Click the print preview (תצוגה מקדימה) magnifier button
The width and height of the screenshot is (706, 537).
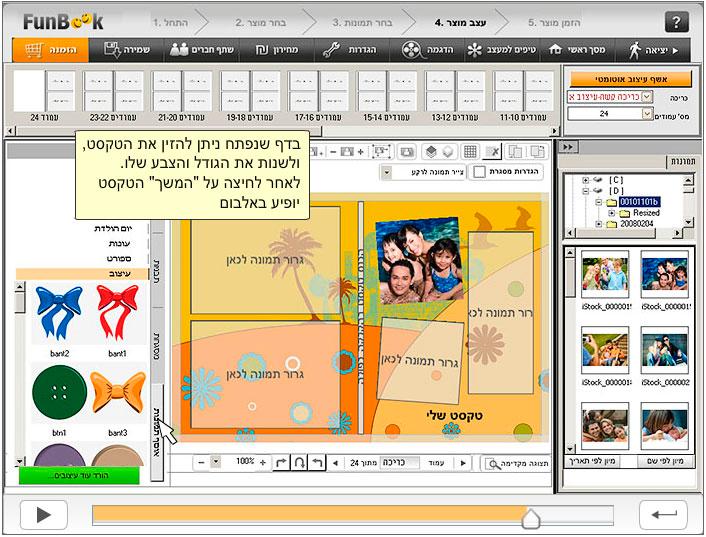[x=518, y=464]
